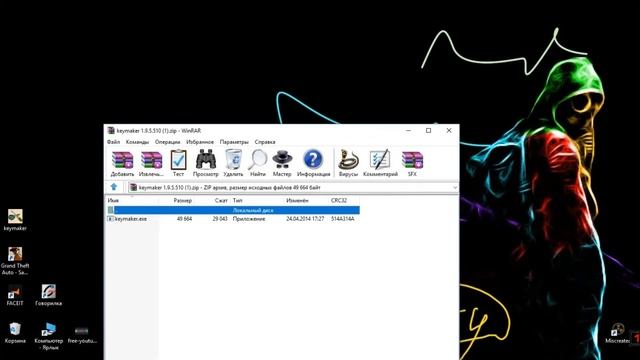Open the Файл menu
Image resolution: width=640 pixels, height=360 pixels.
(x=113, y=142)
